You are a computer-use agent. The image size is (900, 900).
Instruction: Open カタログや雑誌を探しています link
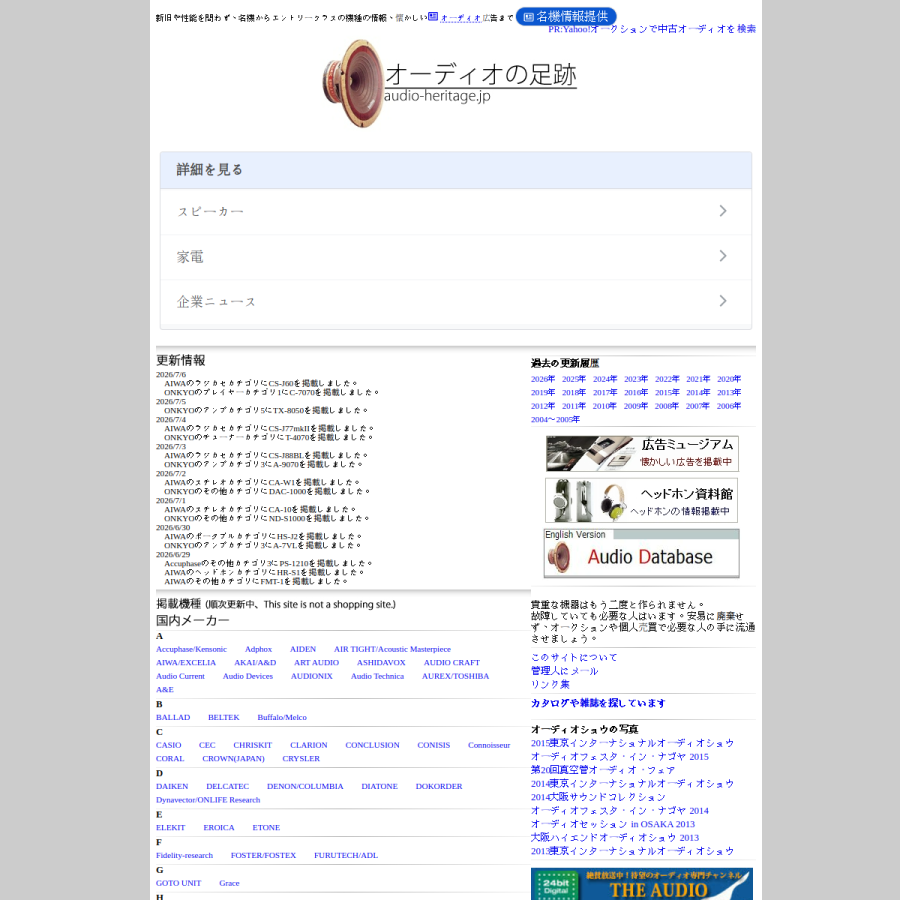598,703
